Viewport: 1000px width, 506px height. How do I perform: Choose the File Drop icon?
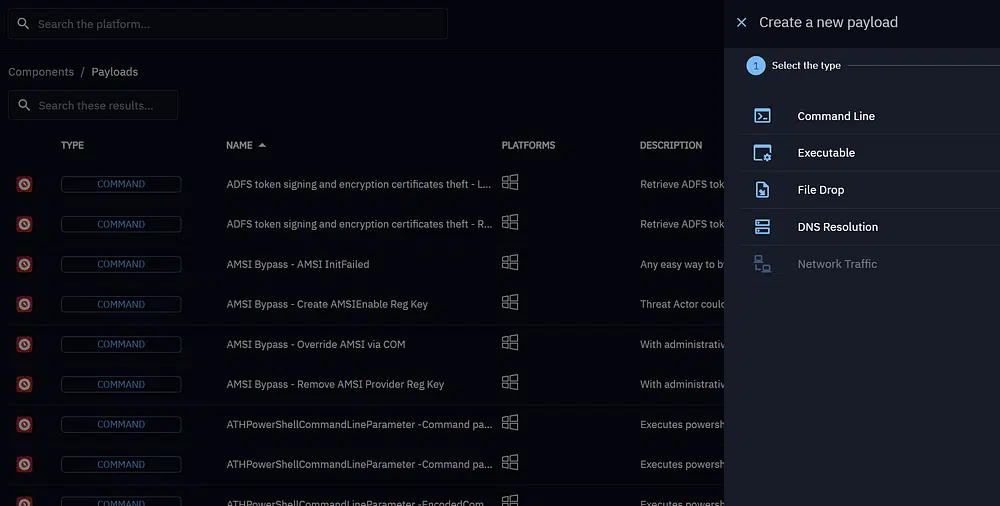[762, 190]
